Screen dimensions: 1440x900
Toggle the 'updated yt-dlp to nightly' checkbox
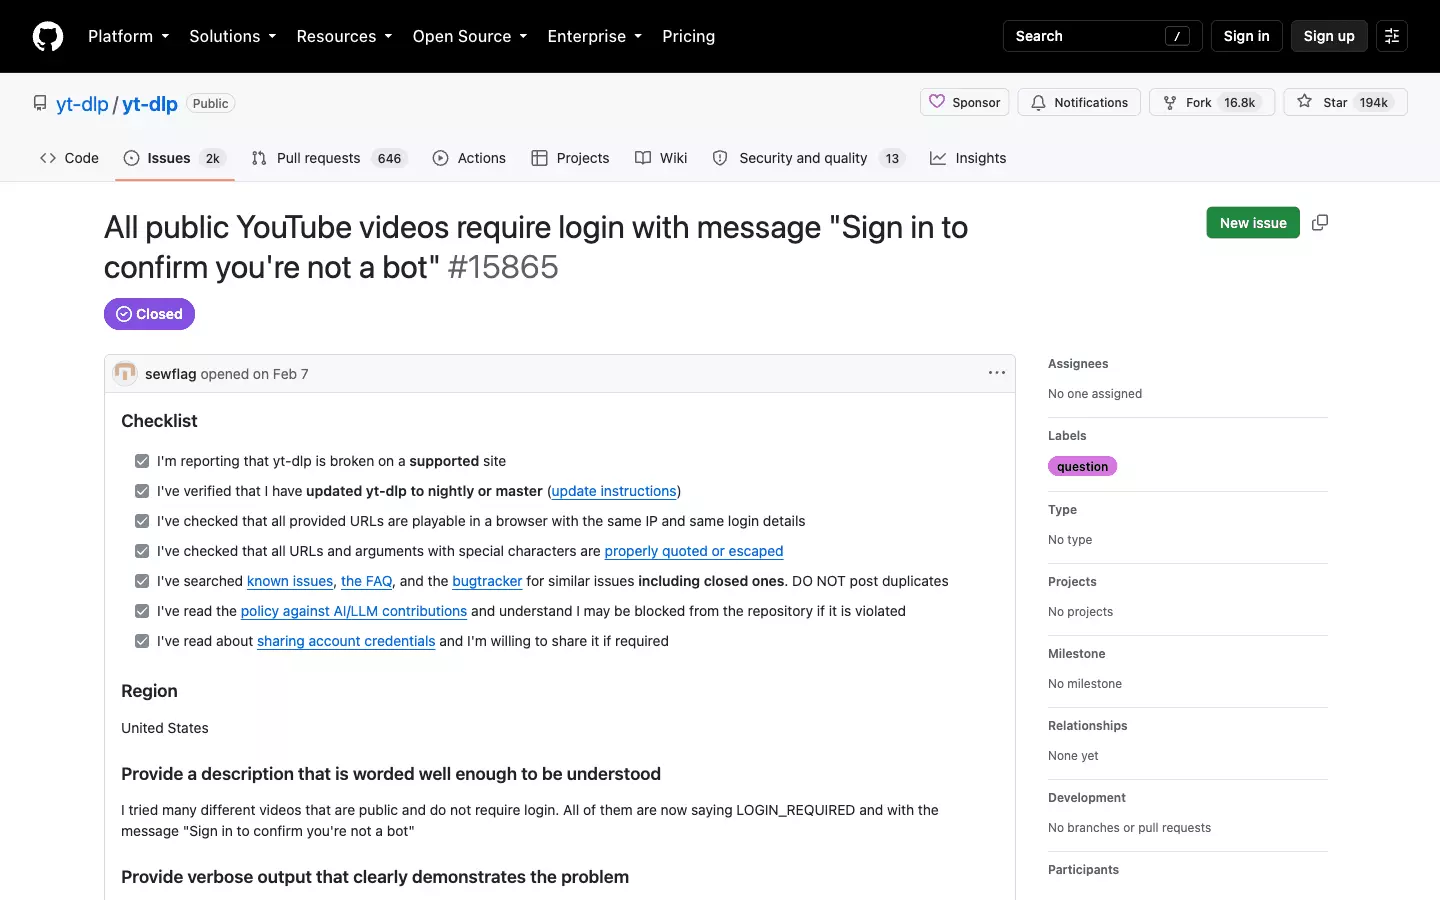142,491
